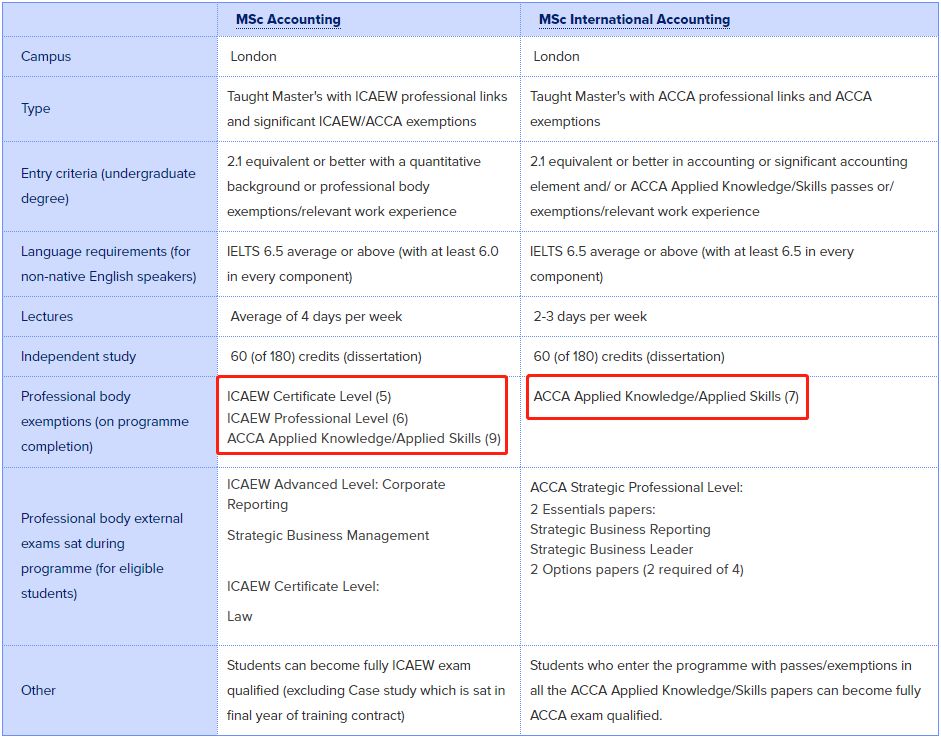Image resolution: width=941 pixels, height=738 pixels.
Task: Click 2 Essentials papers: text
Action: pos(592,509)
